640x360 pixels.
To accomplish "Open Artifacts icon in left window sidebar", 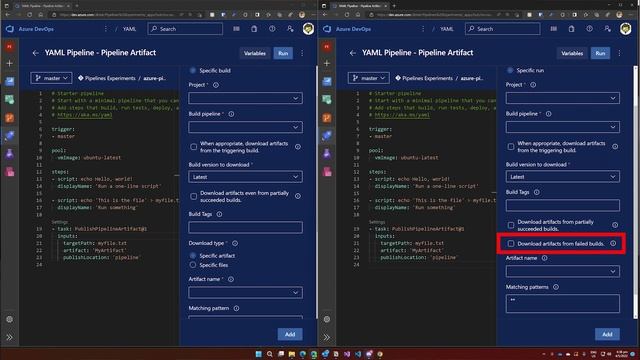I will click(x=9, y=171).
